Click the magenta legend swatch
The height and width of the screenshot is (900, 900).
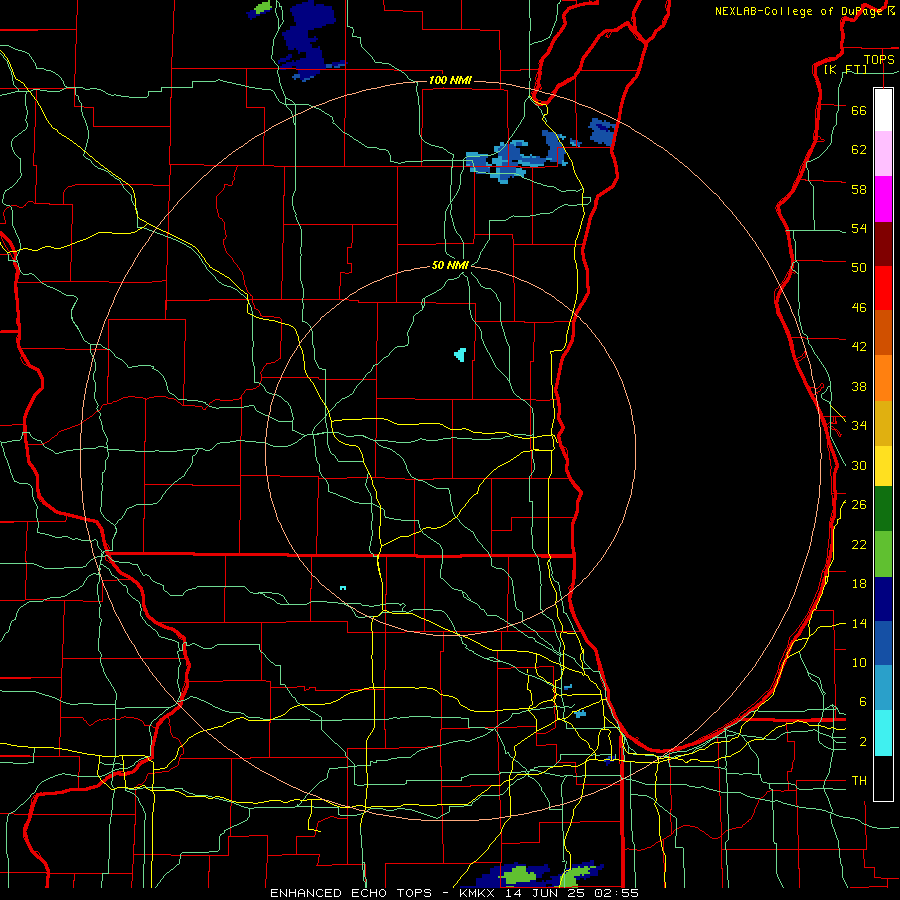point(883,199)
